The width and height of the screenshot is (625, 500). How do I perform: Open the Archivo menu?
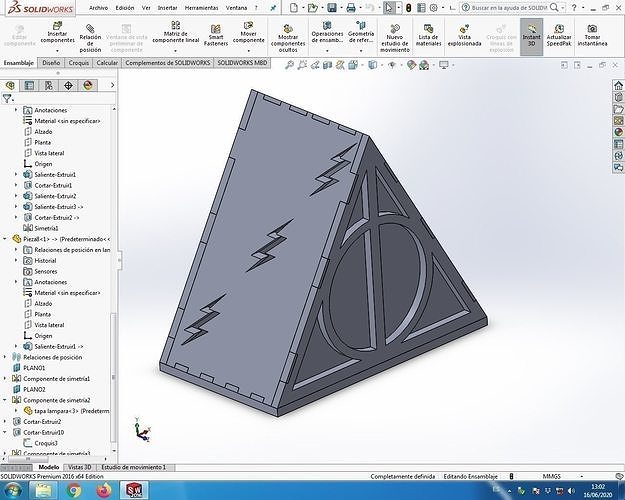(98, 8)
